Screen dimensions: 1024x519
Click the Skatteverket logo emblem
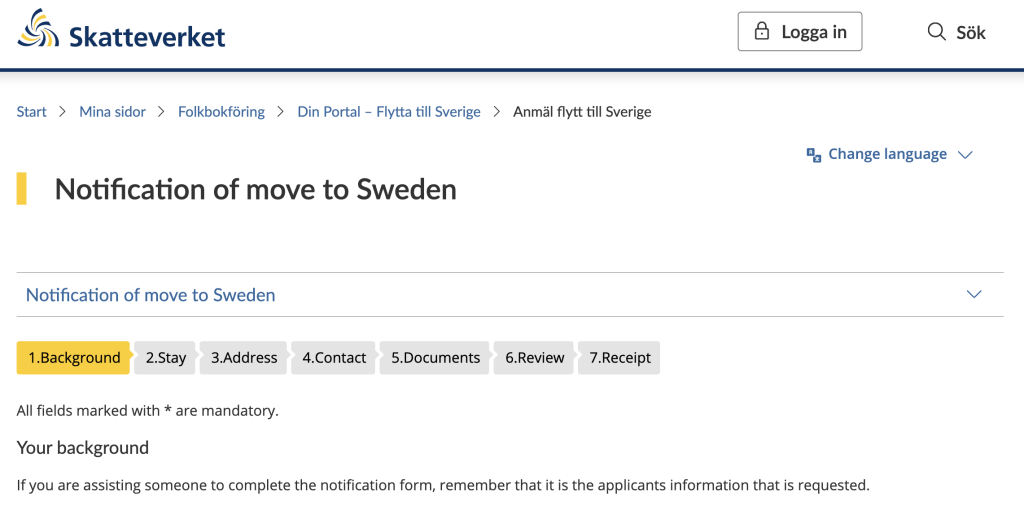pyautogui.click(x=39, y=30)
